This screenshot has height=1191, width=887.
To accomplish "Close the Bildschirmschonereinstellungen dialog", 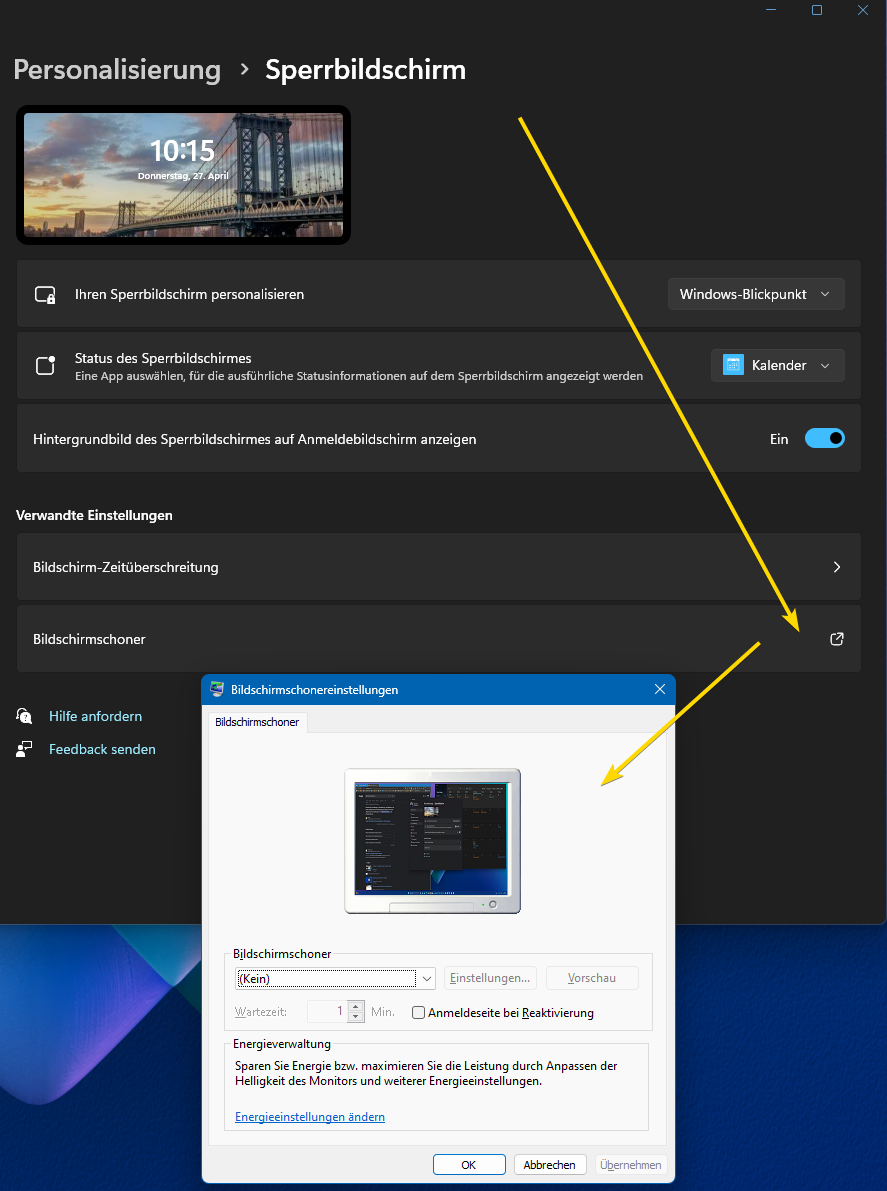I will [x=659, y=690].
